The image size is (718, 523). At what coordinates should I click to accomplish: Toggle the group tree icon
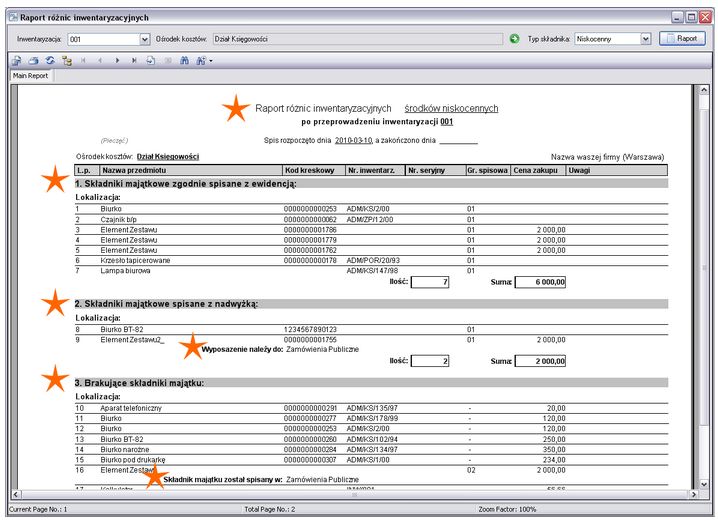pos(66,61)
